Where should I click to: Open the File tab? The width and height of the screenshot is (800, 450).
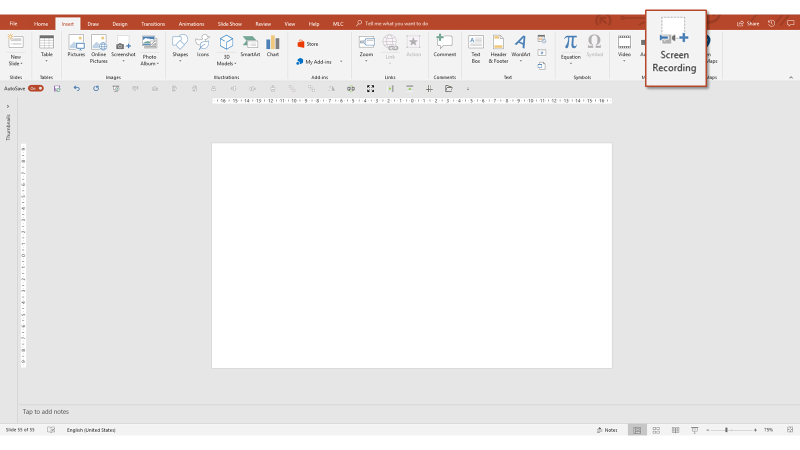click(x=13, y=23)
